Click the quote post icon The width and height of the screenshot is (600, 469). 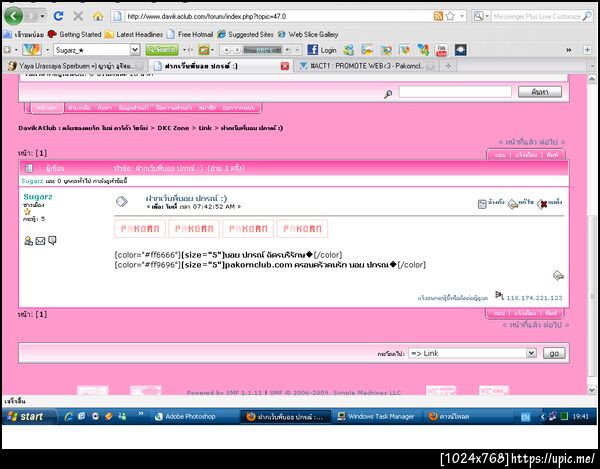pos(491,203)
